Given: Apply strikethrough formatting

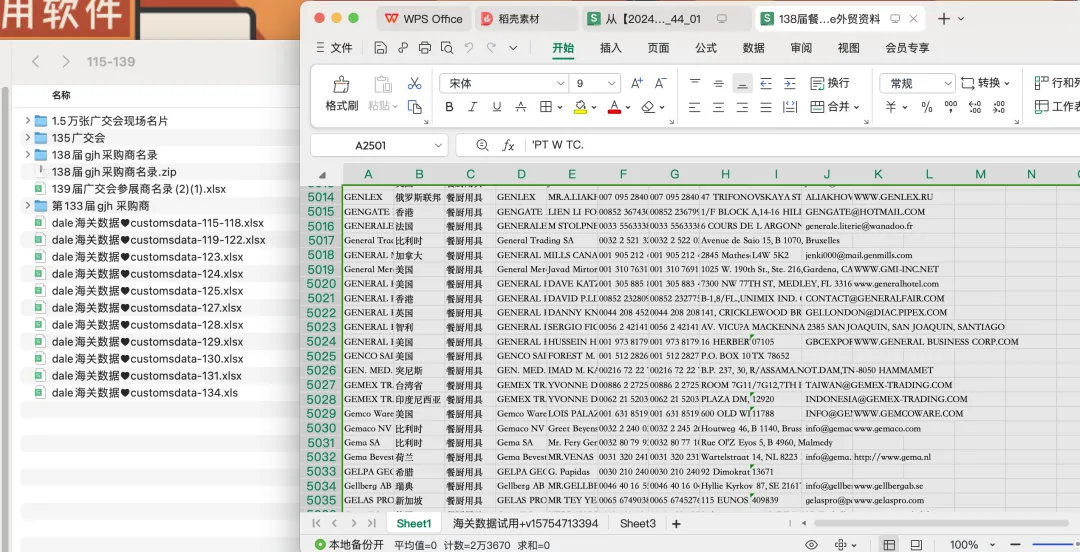Looking at the screenshot, I should click(x=521, y=107).
